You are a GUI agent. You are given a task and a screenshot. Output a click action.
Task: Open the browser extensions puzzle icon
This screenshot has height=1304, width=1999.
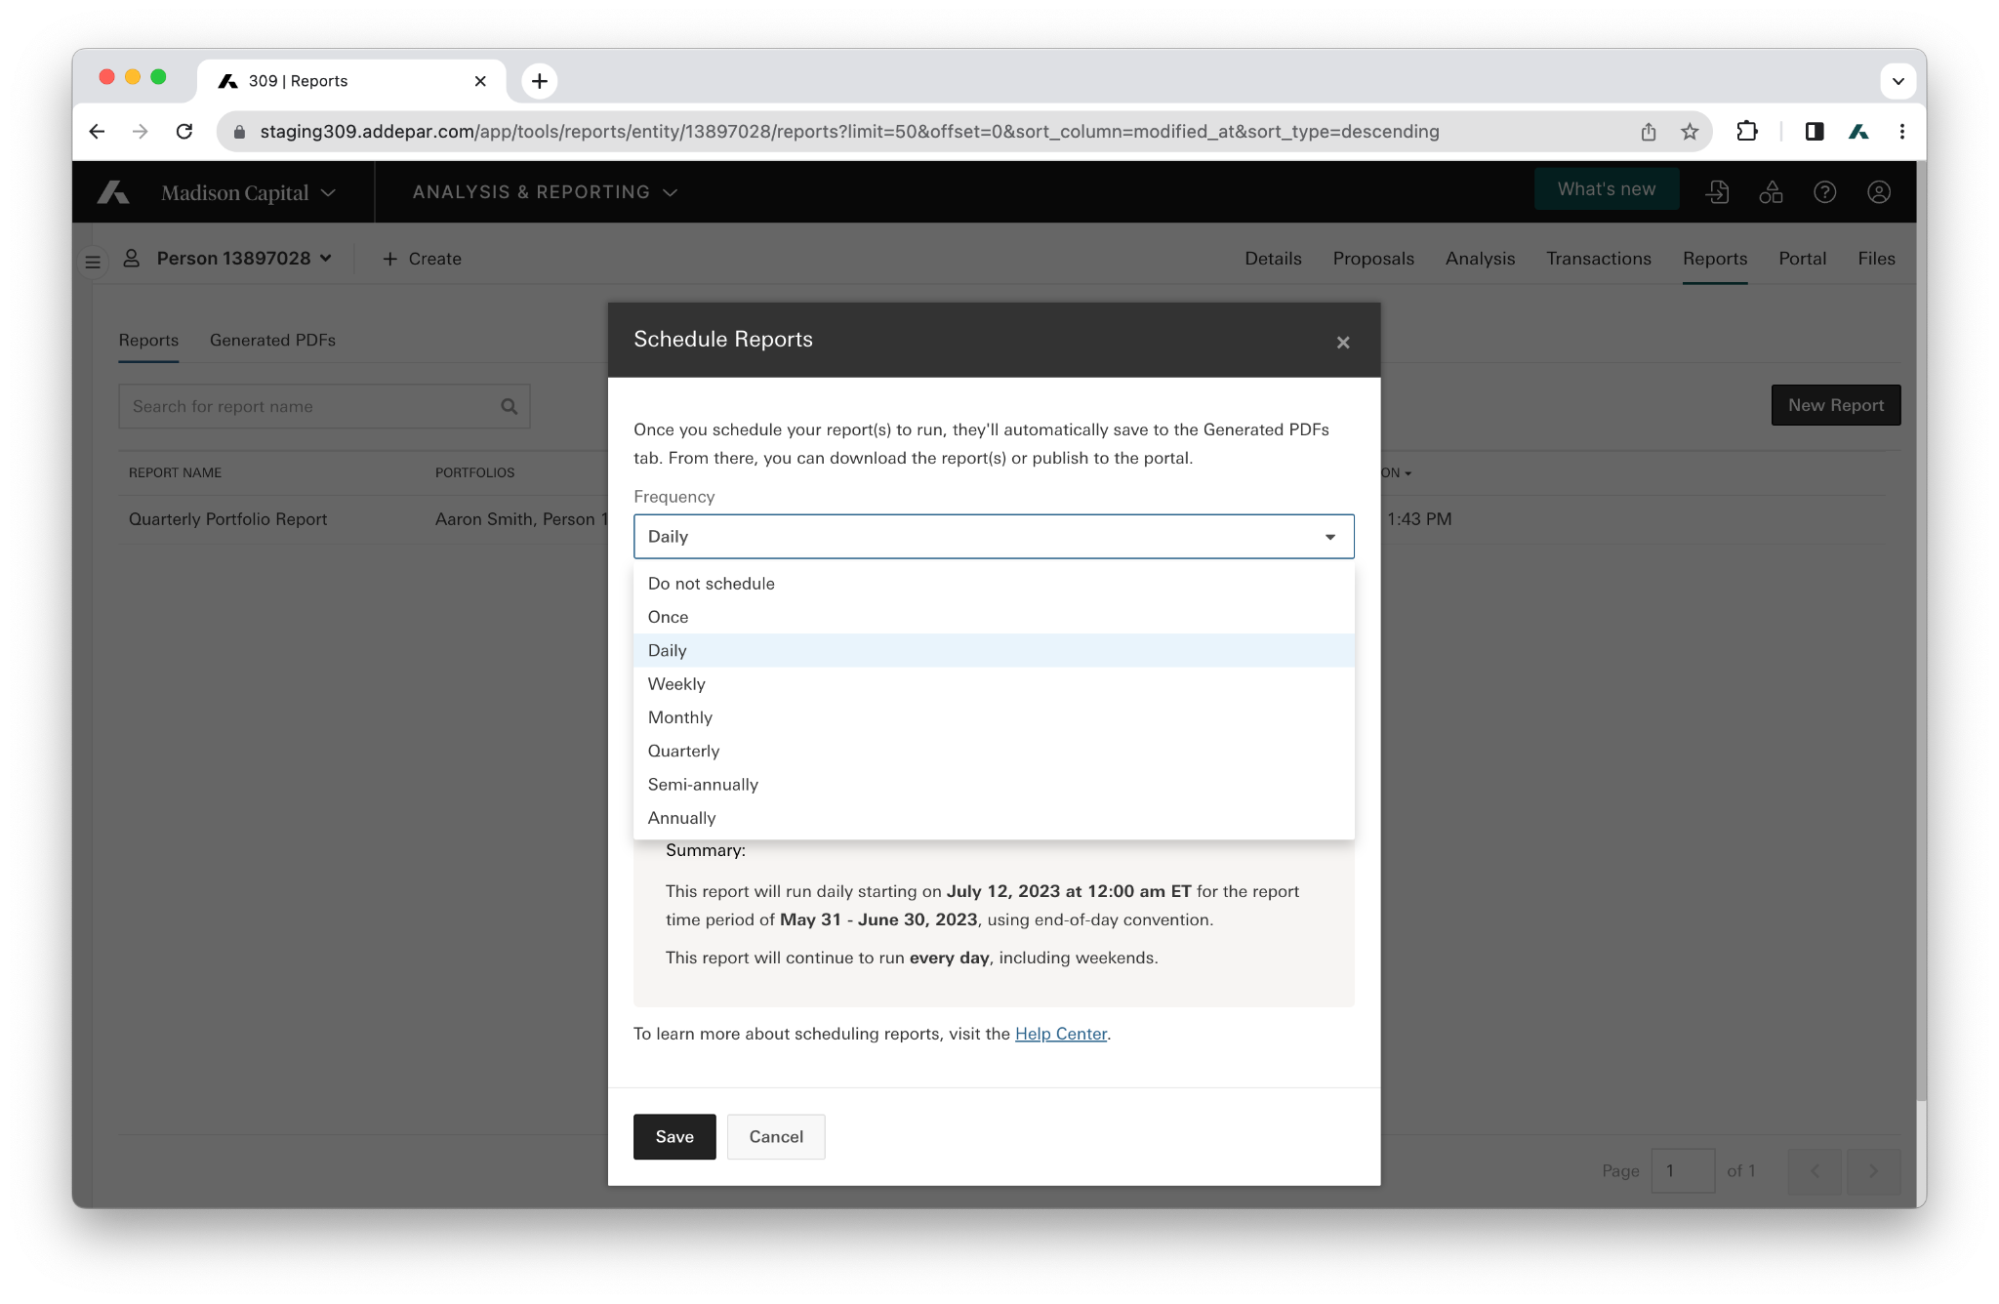tap(1746, 131)
